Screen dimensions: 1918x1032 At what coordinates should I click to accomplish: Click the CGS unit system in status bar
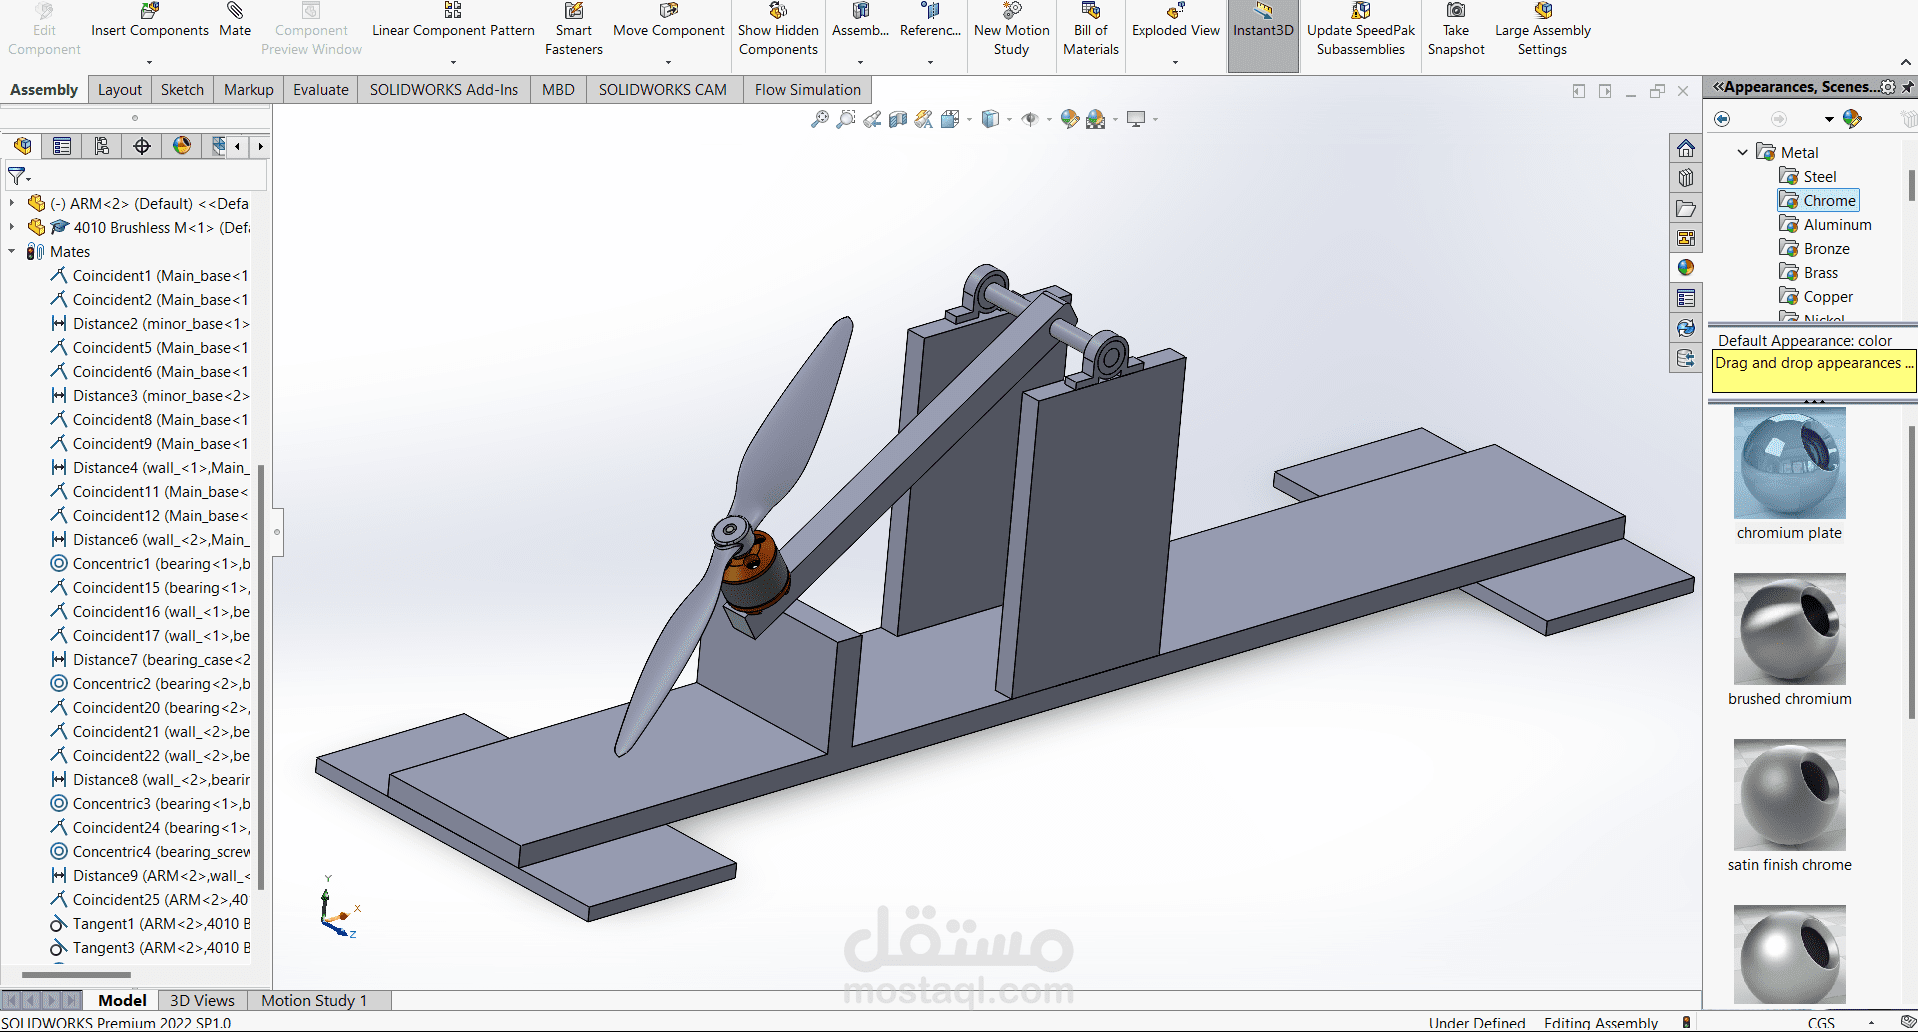coord(1821,1023)
